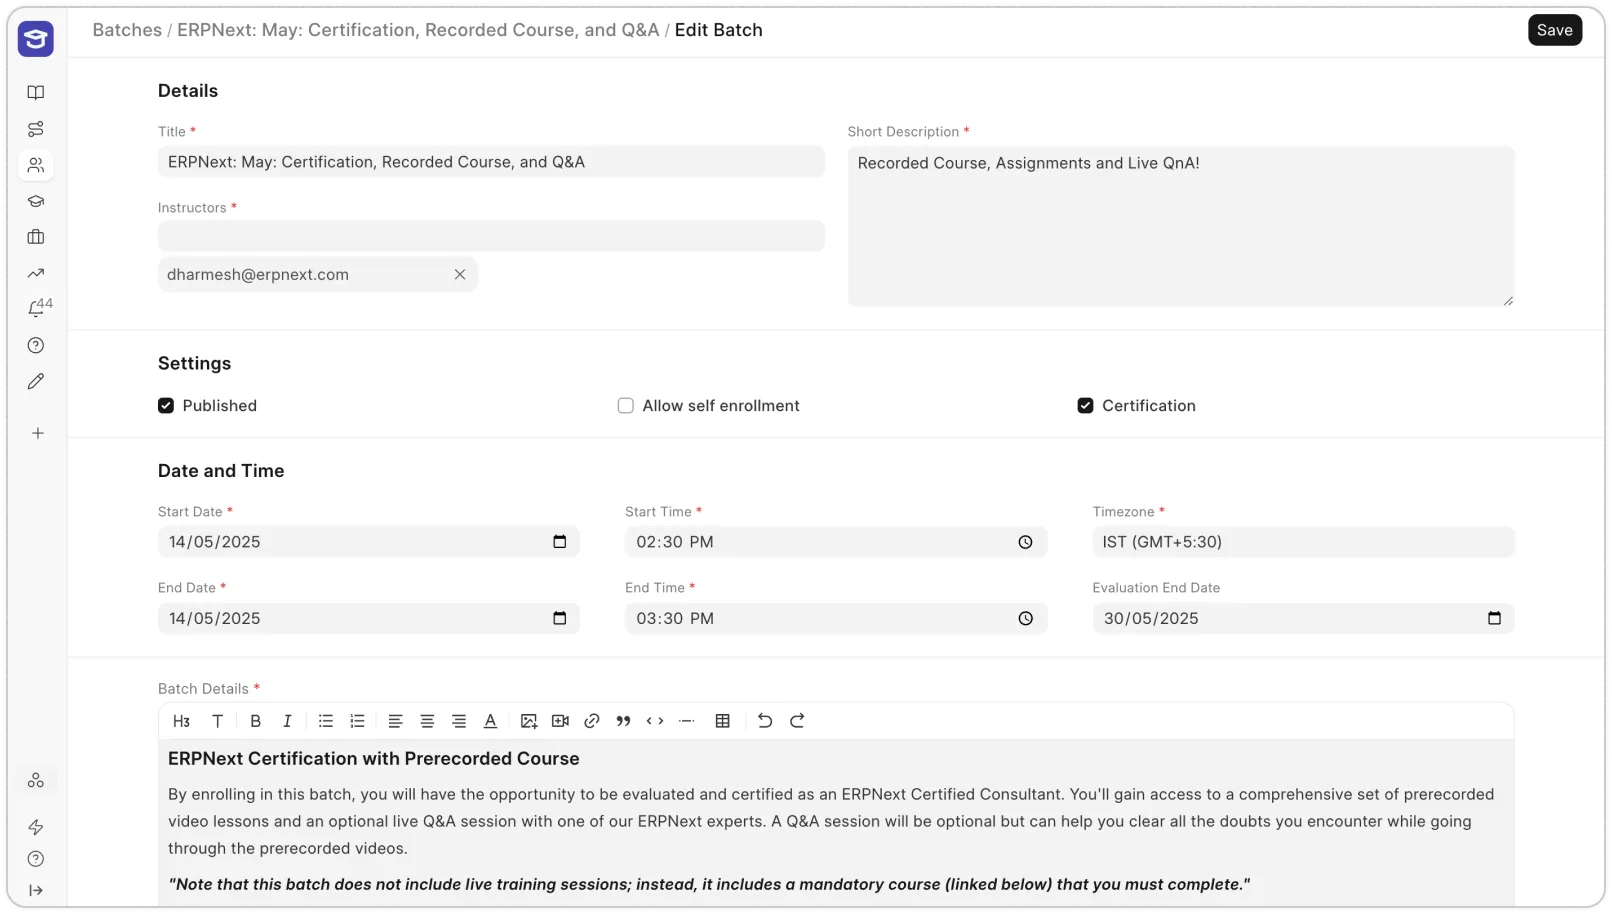Click the Short Description text area
Viewport: 1612px width, 914px height.
(1181, 227)
